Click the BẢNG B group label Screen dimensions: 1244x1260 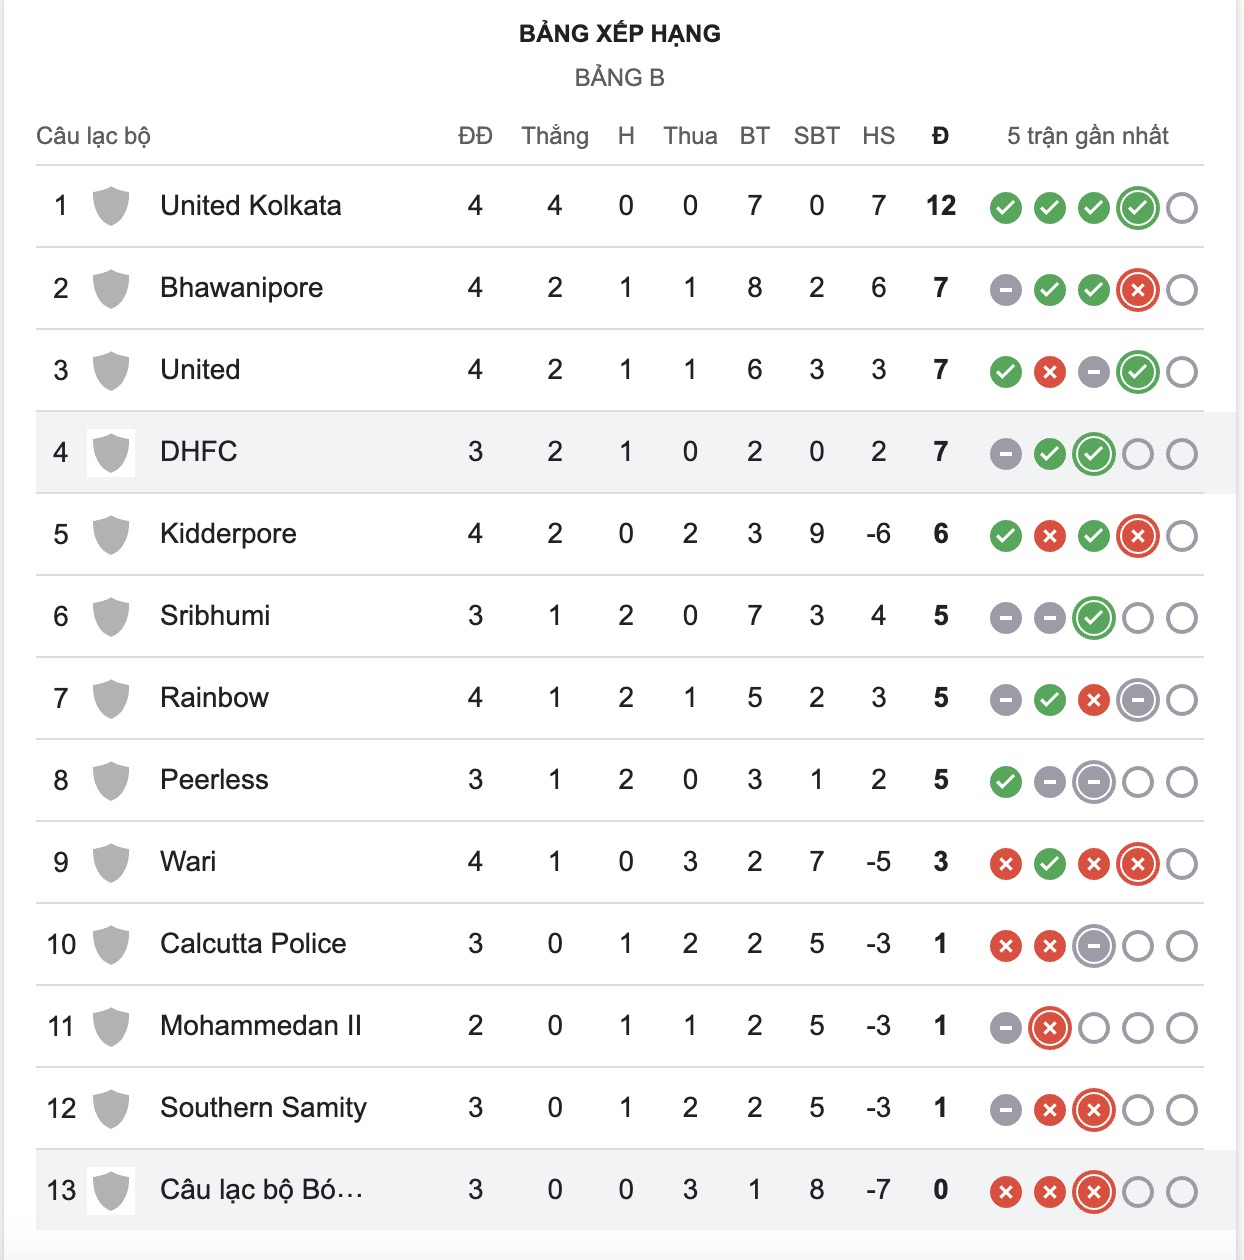[620, 78]
